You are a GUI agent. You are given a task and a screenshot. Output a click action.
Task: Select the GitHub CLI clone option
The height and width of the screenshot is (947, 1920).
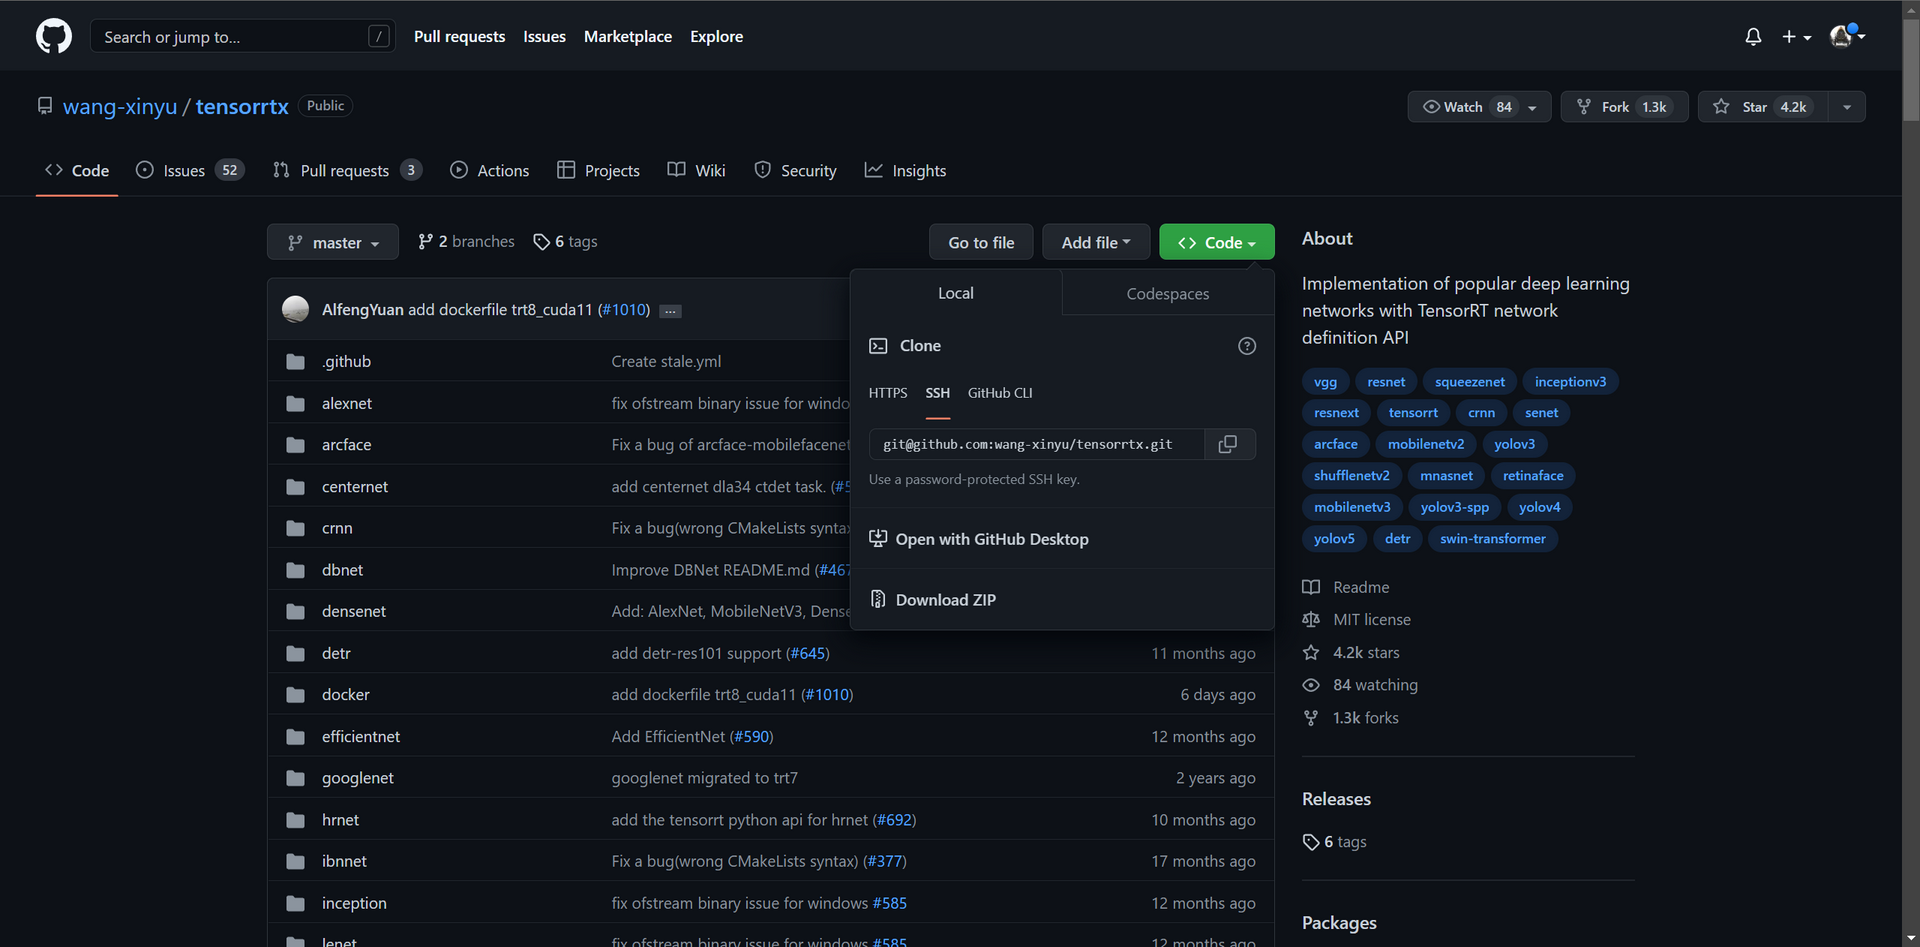coord(1000,393)
